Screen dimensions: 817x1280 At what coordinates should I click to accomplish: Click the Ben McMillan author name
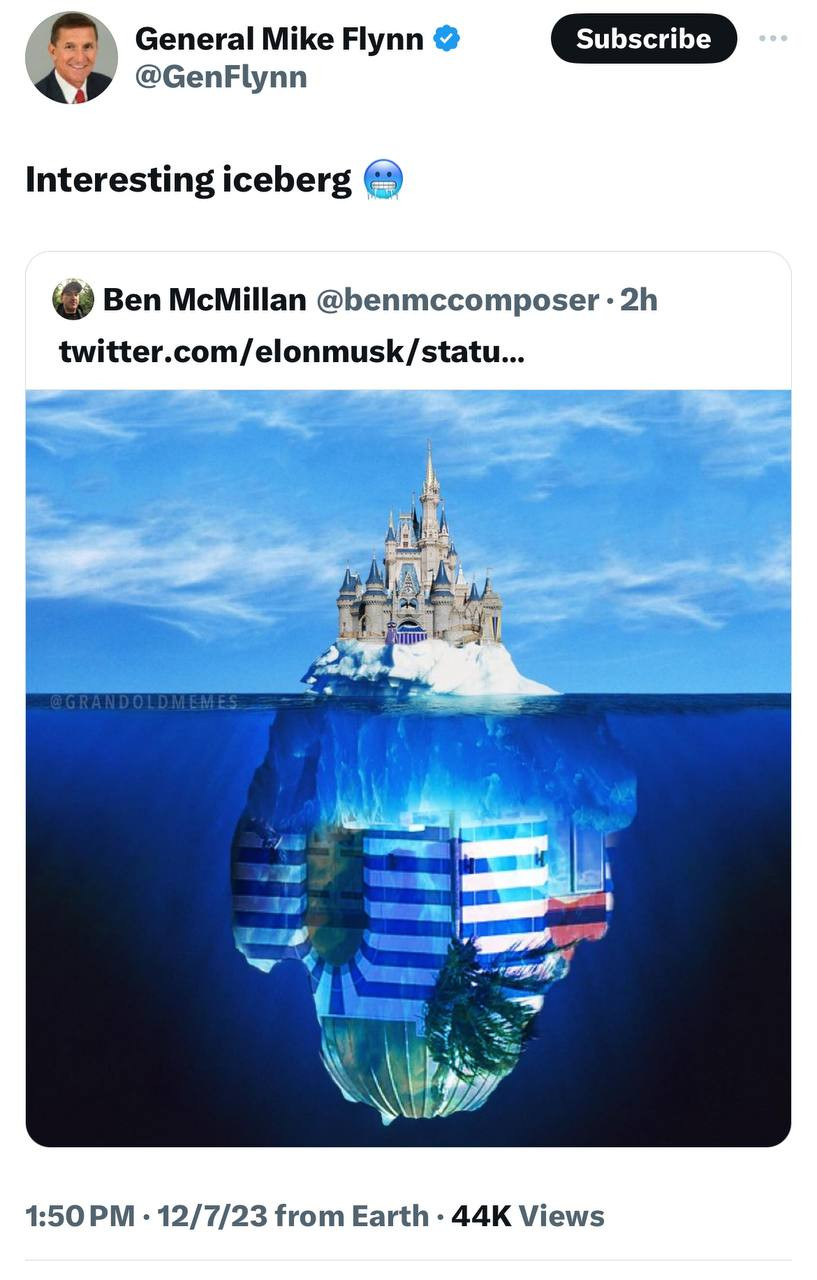pos(204,299)
